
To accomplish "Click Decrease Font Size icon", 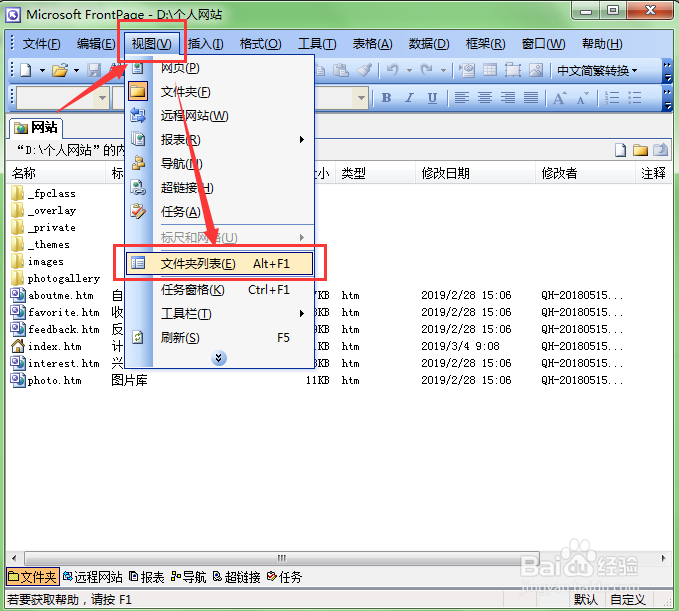I will pos(582,98).
